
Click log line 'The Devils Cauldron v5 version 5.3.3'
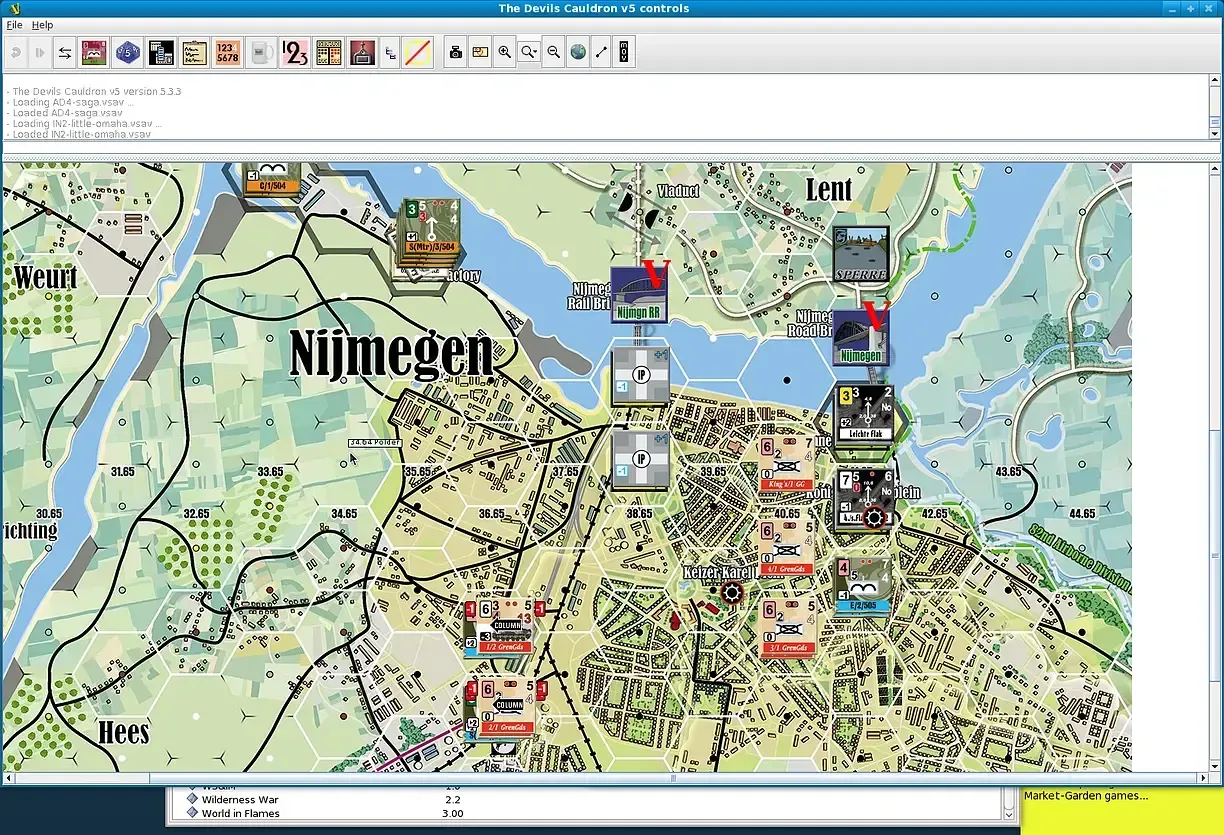(93, 91)
